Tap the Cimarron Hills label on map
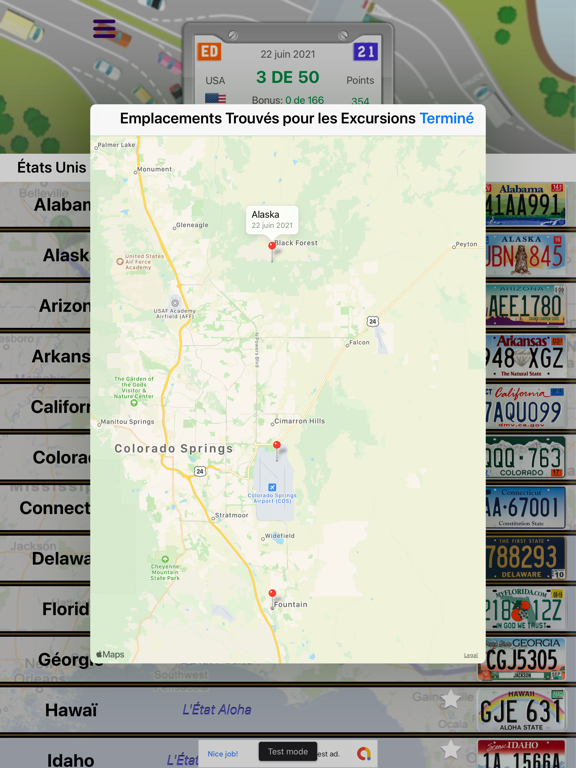The image size is (576, 768). [299, 421]
